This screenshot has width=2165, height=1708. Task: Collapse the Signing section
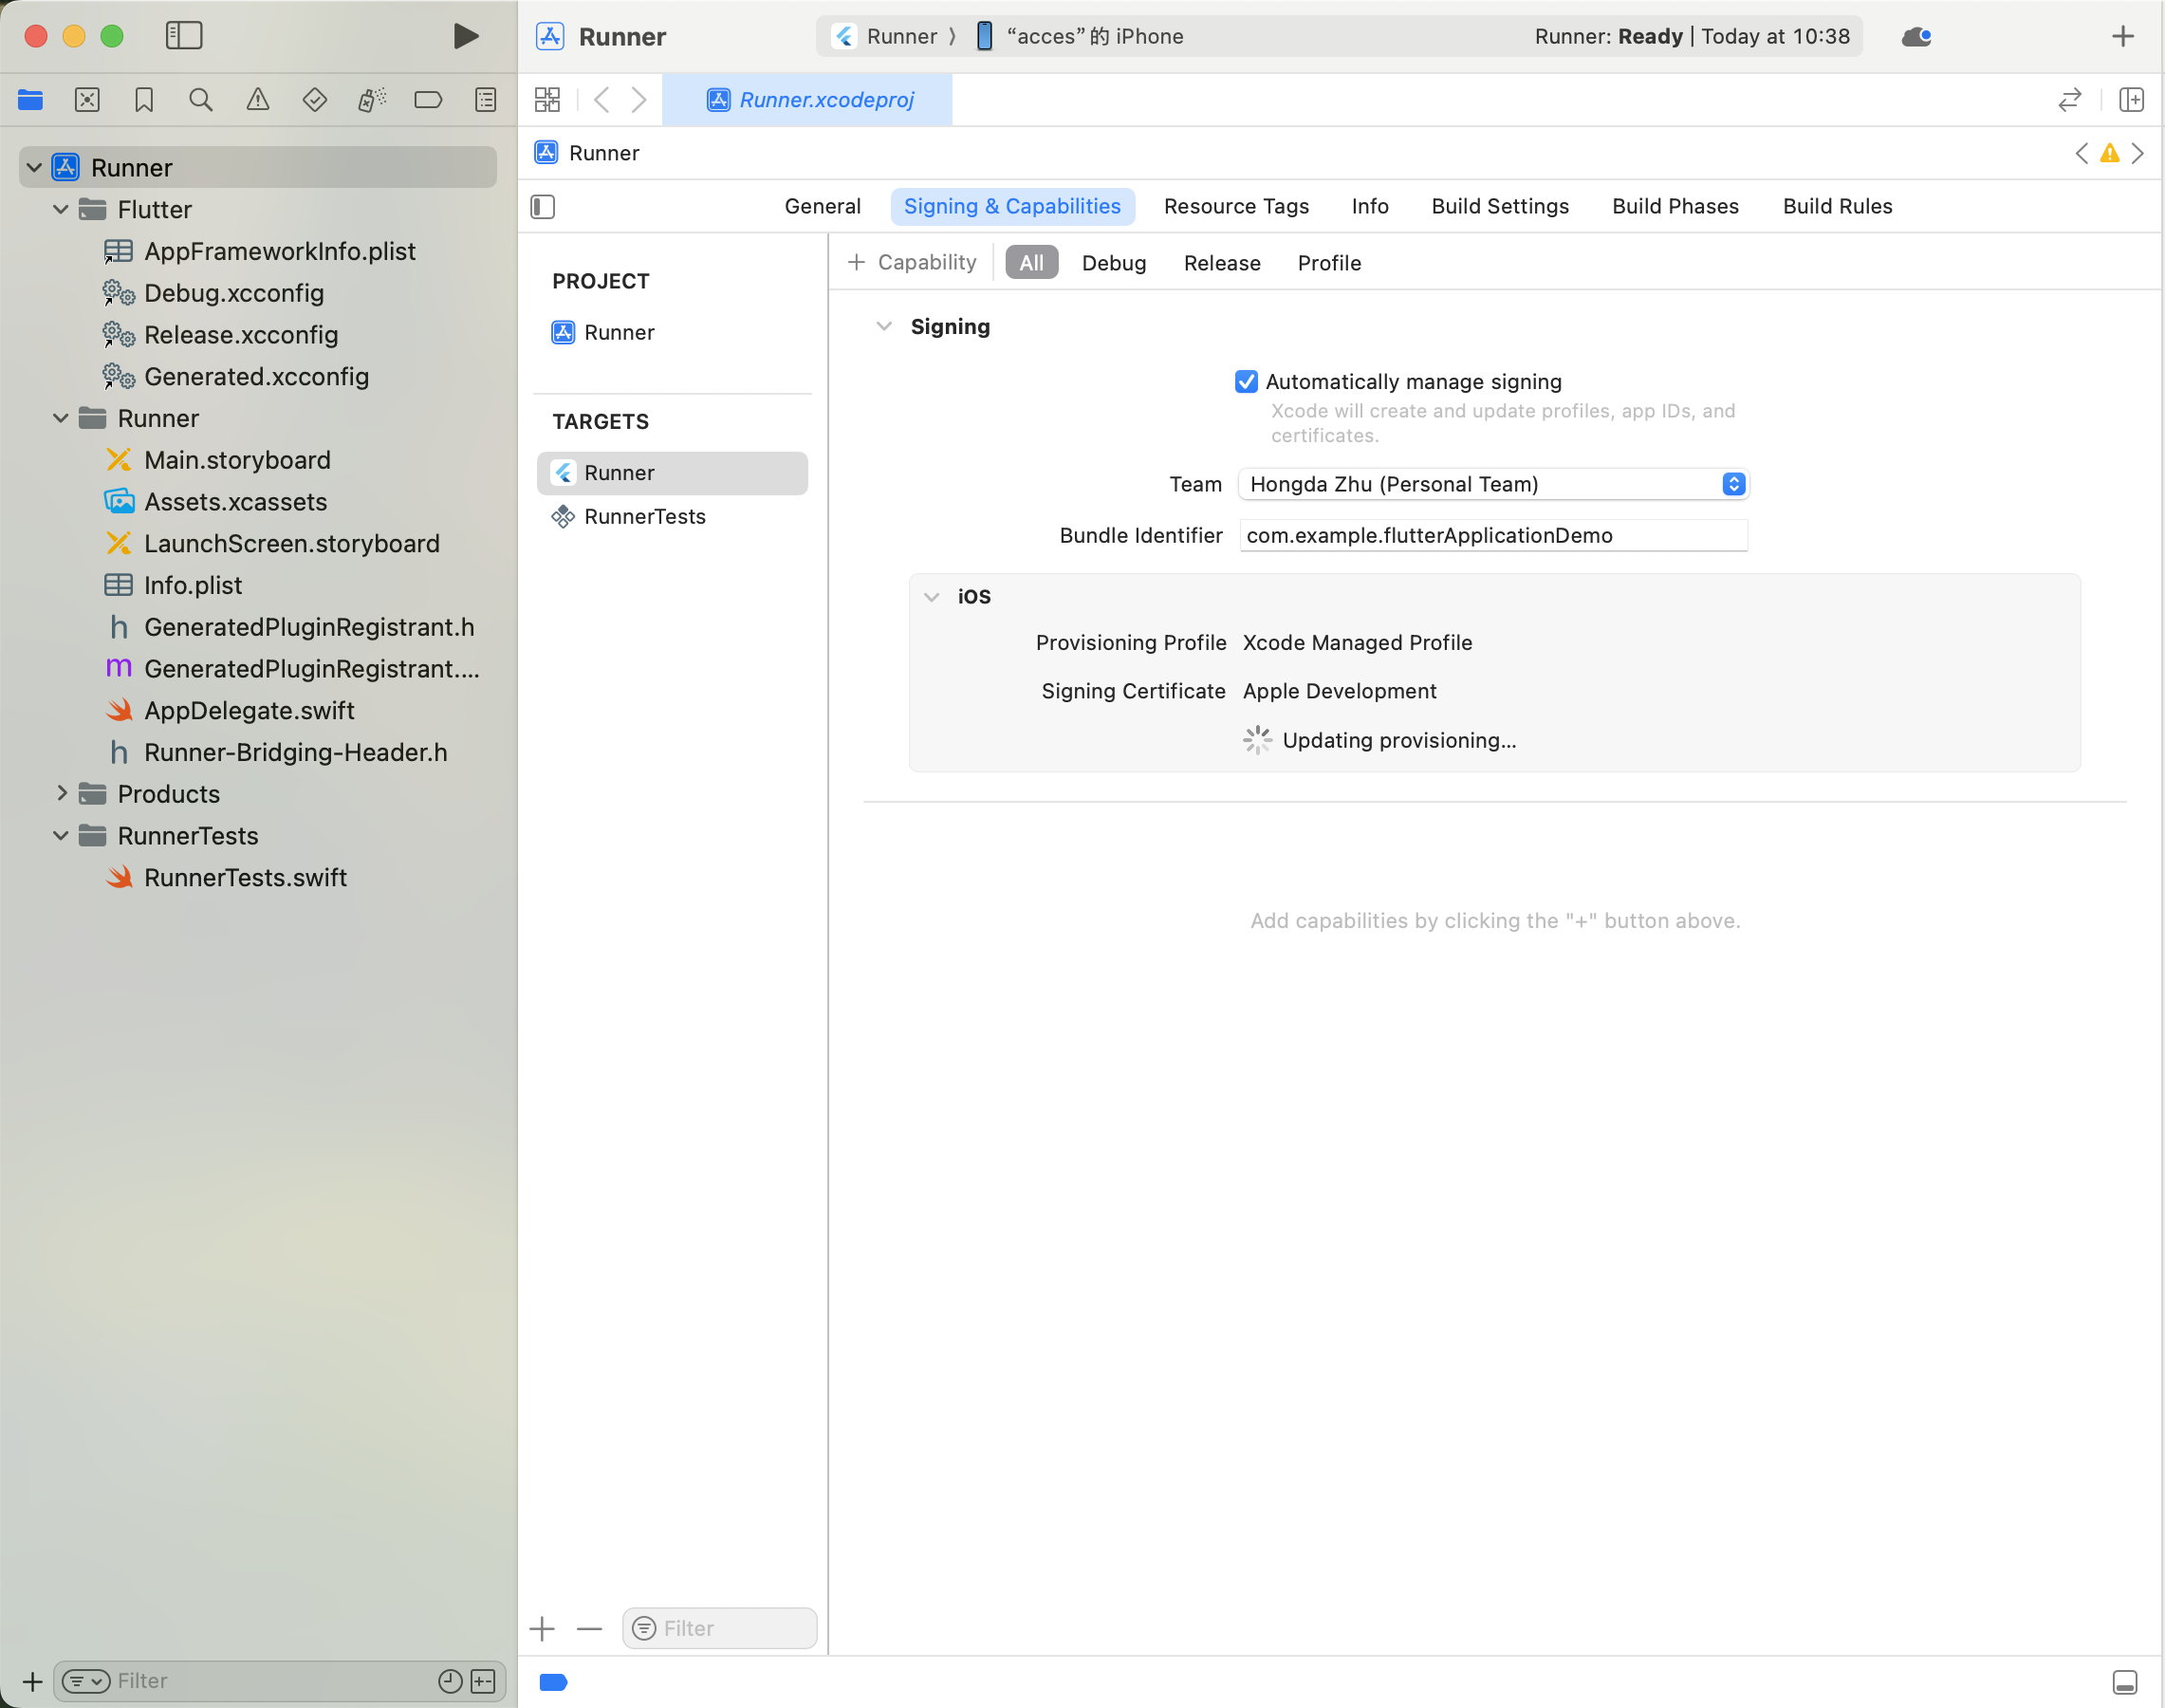tap(884, 327)
